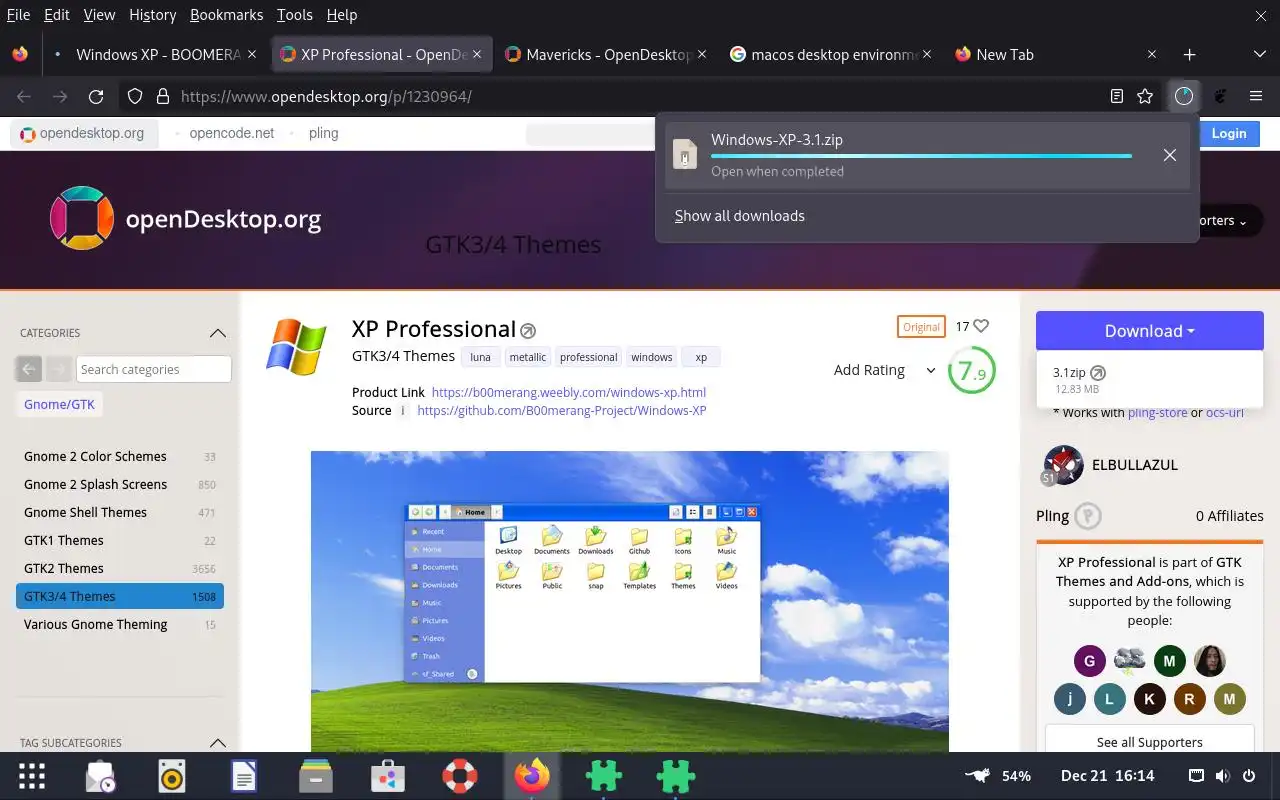Open the b00merang.weebly.com product link
Screen dimensions: 1280x800
click(569, 392)
